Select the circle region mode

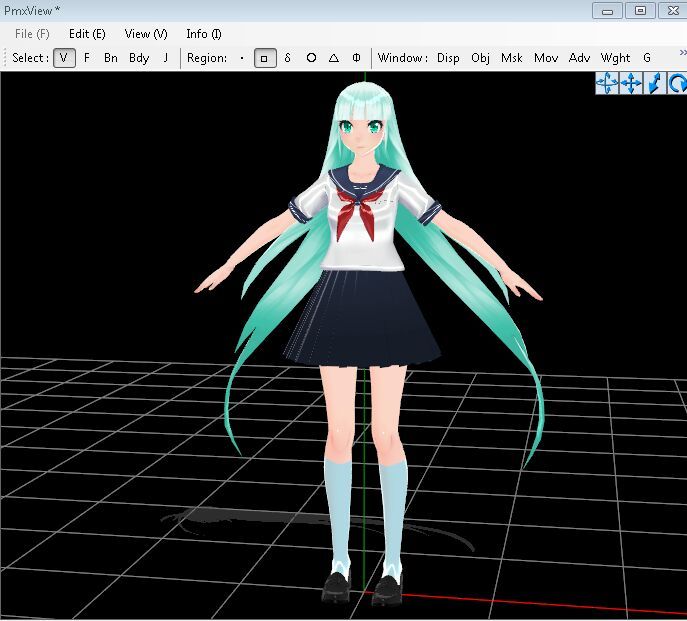pyautogui.click(x=311, y=58)
